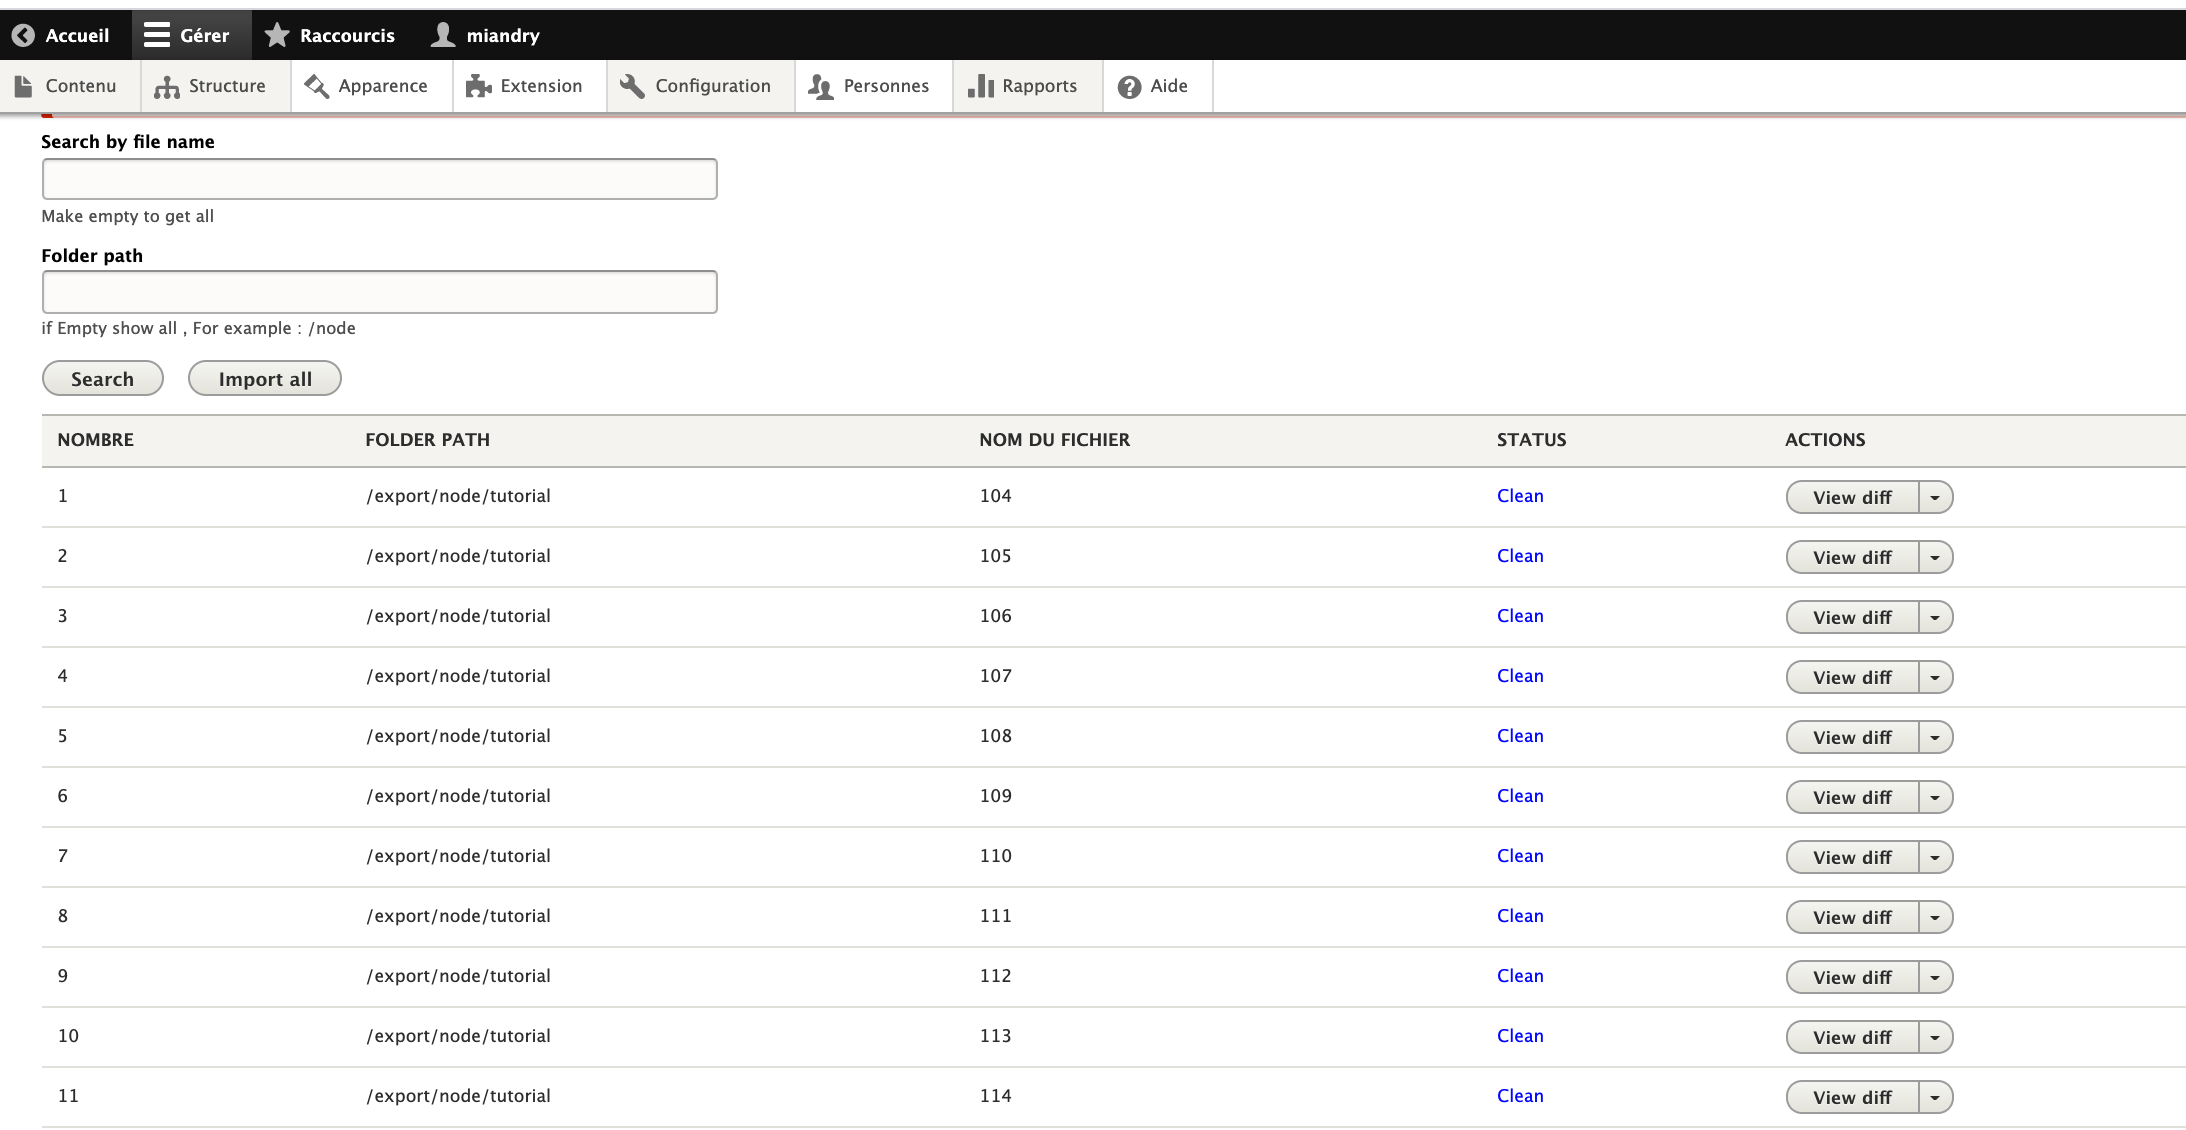Viewport: 2186px width, 1130px height.
Task: Click the Configuration wrench icon
Action: (x=632, y=87)
